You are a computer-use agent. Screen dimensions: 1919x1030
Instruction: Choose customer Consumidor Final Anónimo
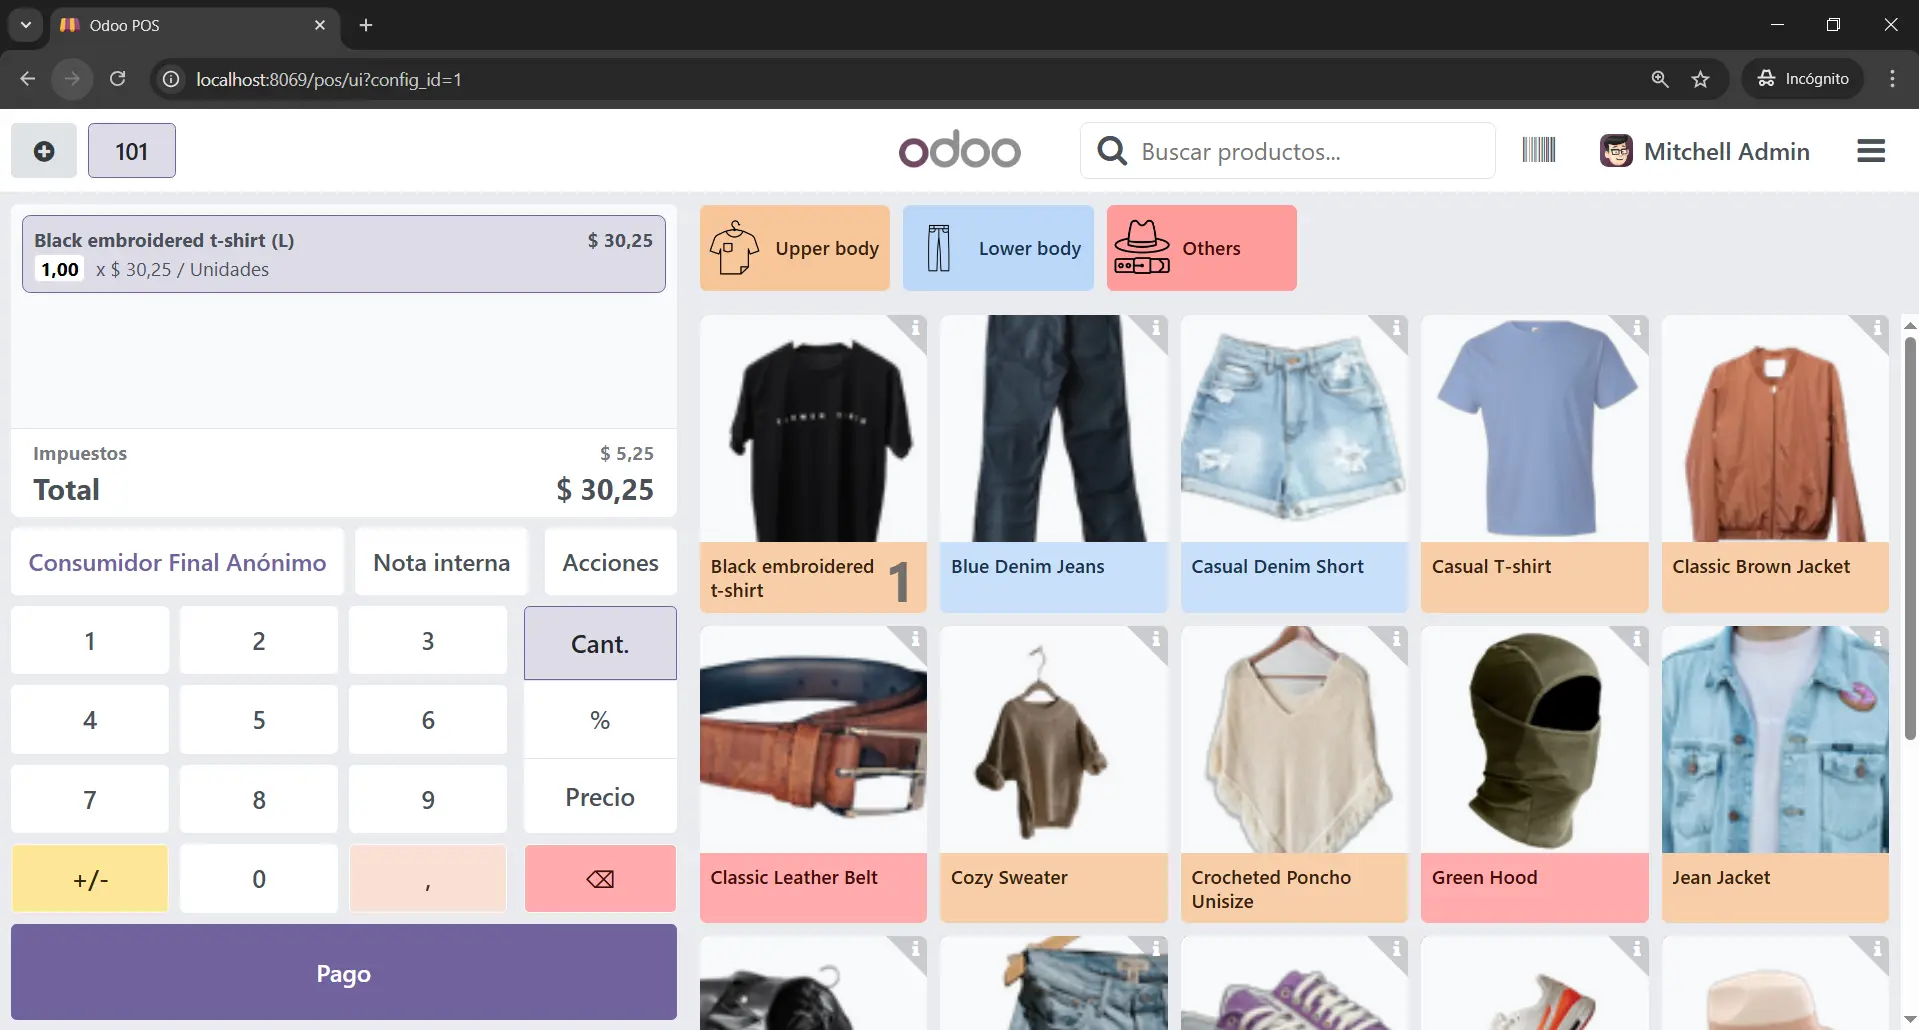coord(177,563)
